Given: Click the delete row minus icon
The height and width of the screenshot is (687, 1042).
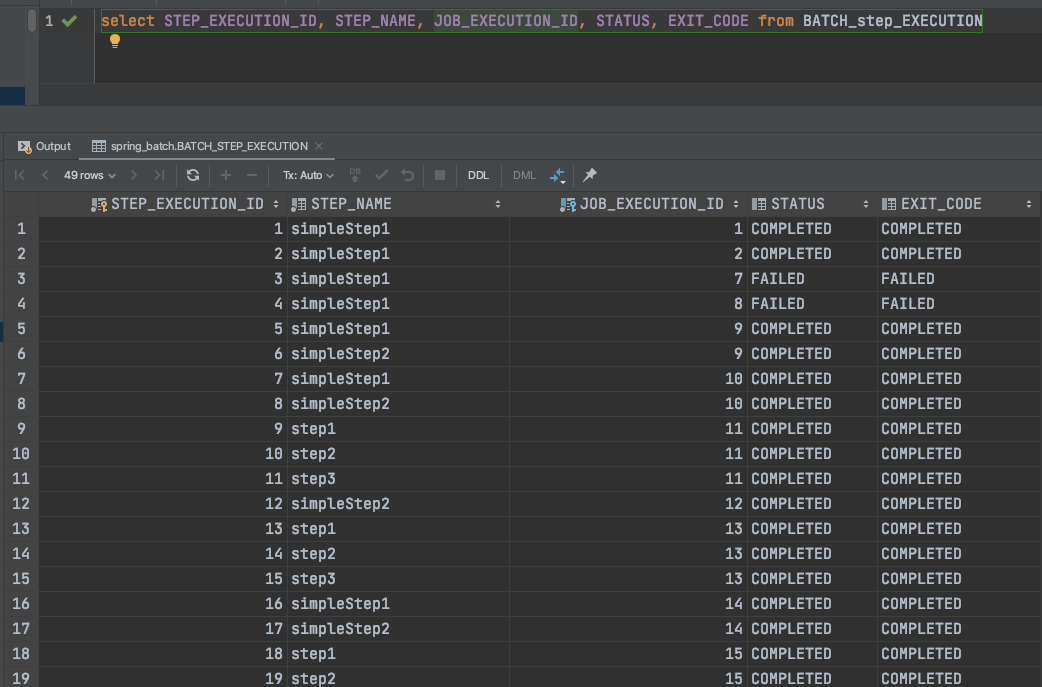Looking at the screenshot, I should pos(252,175).
